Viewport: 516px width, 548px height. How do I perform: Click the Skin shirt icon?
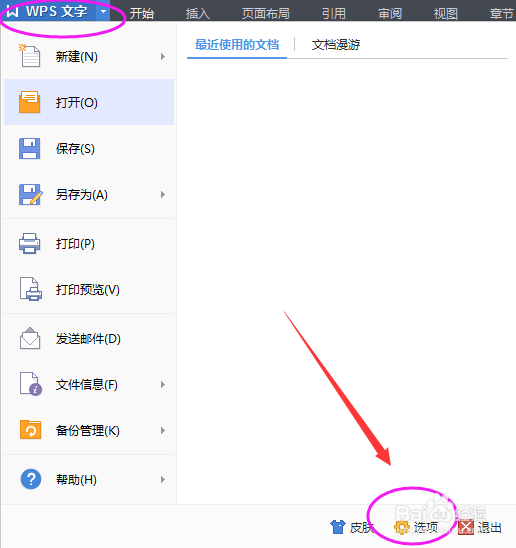[x=338, y=527]
